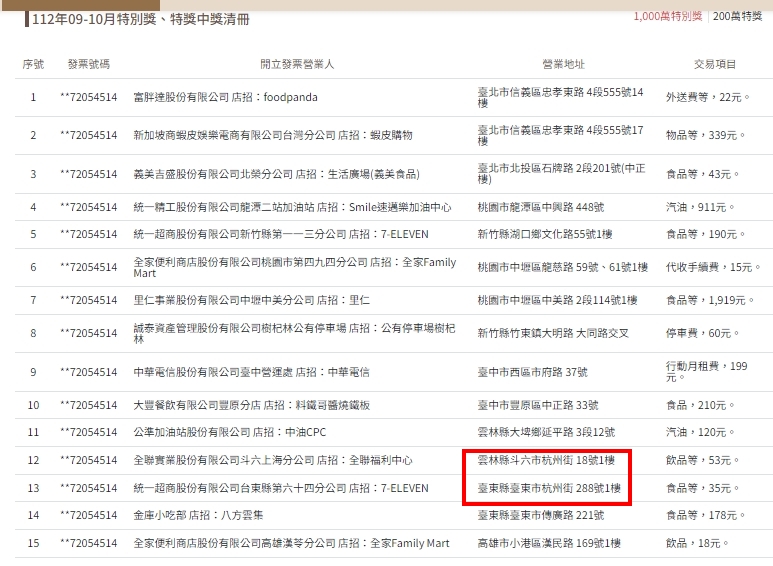Click the transaction item 食品,210元
The width and height of the screenshot is (773, 566).
pyautogui.click(x=700, y=405)
